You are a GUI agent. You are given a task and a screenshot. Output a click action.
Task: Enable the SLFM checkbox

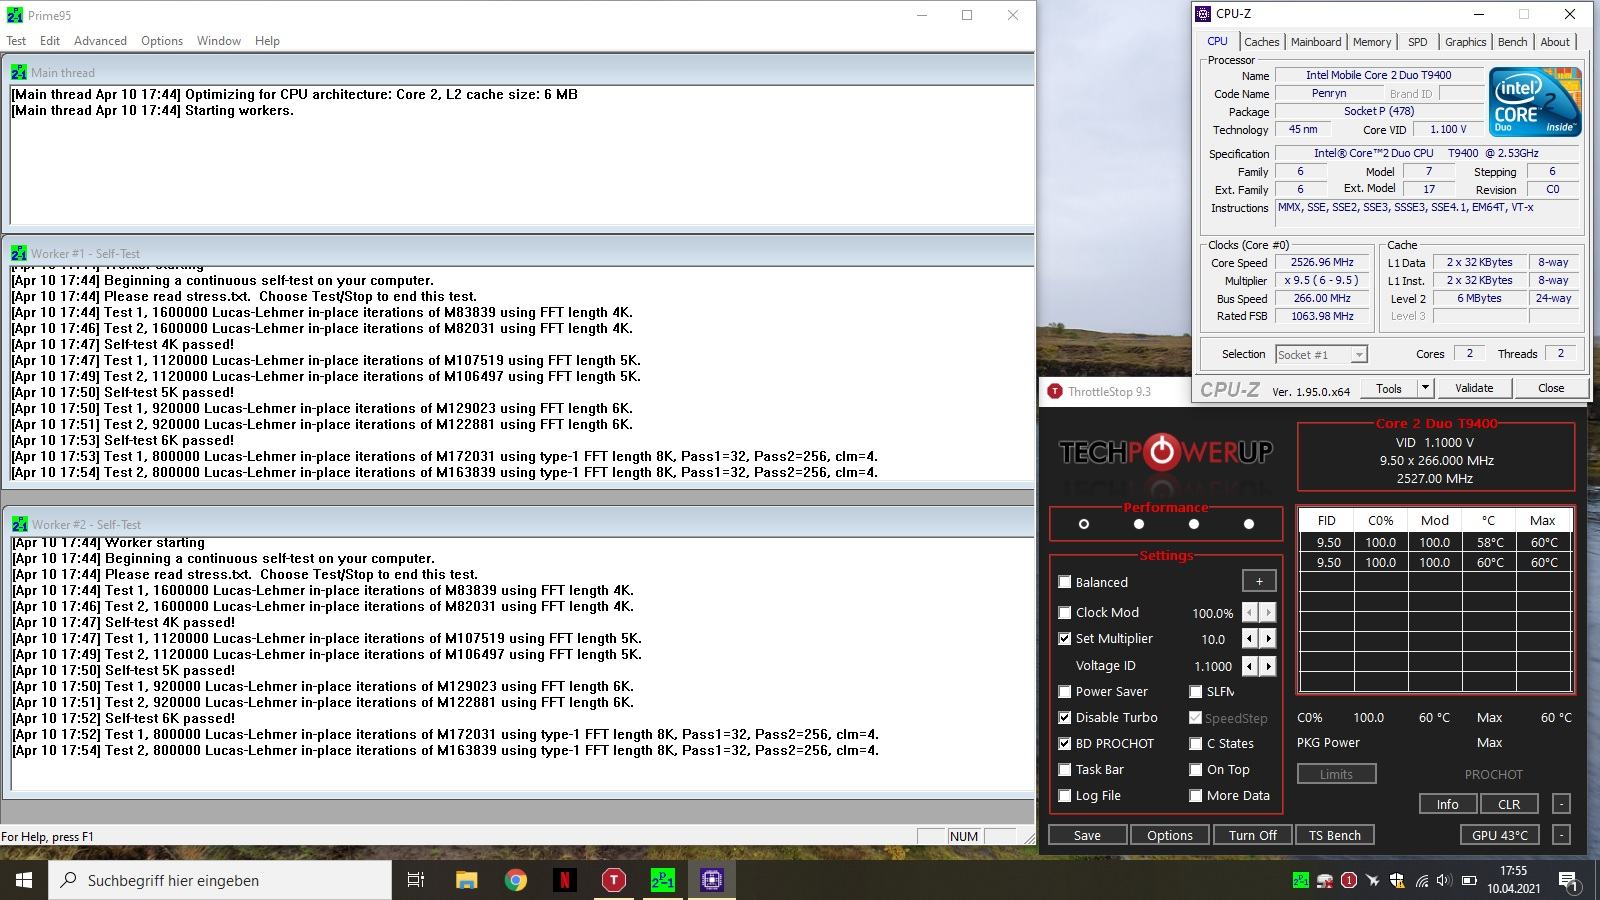pyautogui.click(x=1195, y=691)
